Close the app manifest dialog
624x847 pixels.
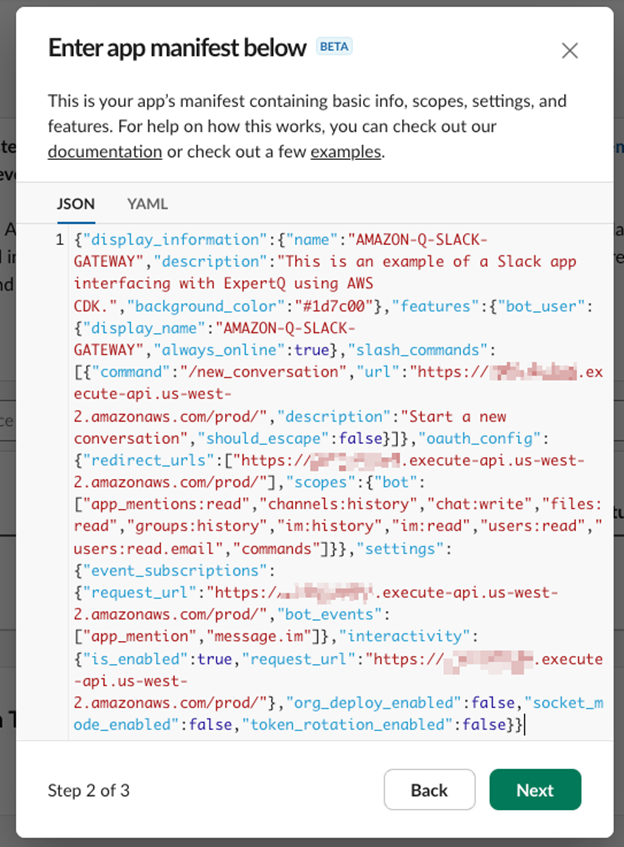tap(569, 51)
